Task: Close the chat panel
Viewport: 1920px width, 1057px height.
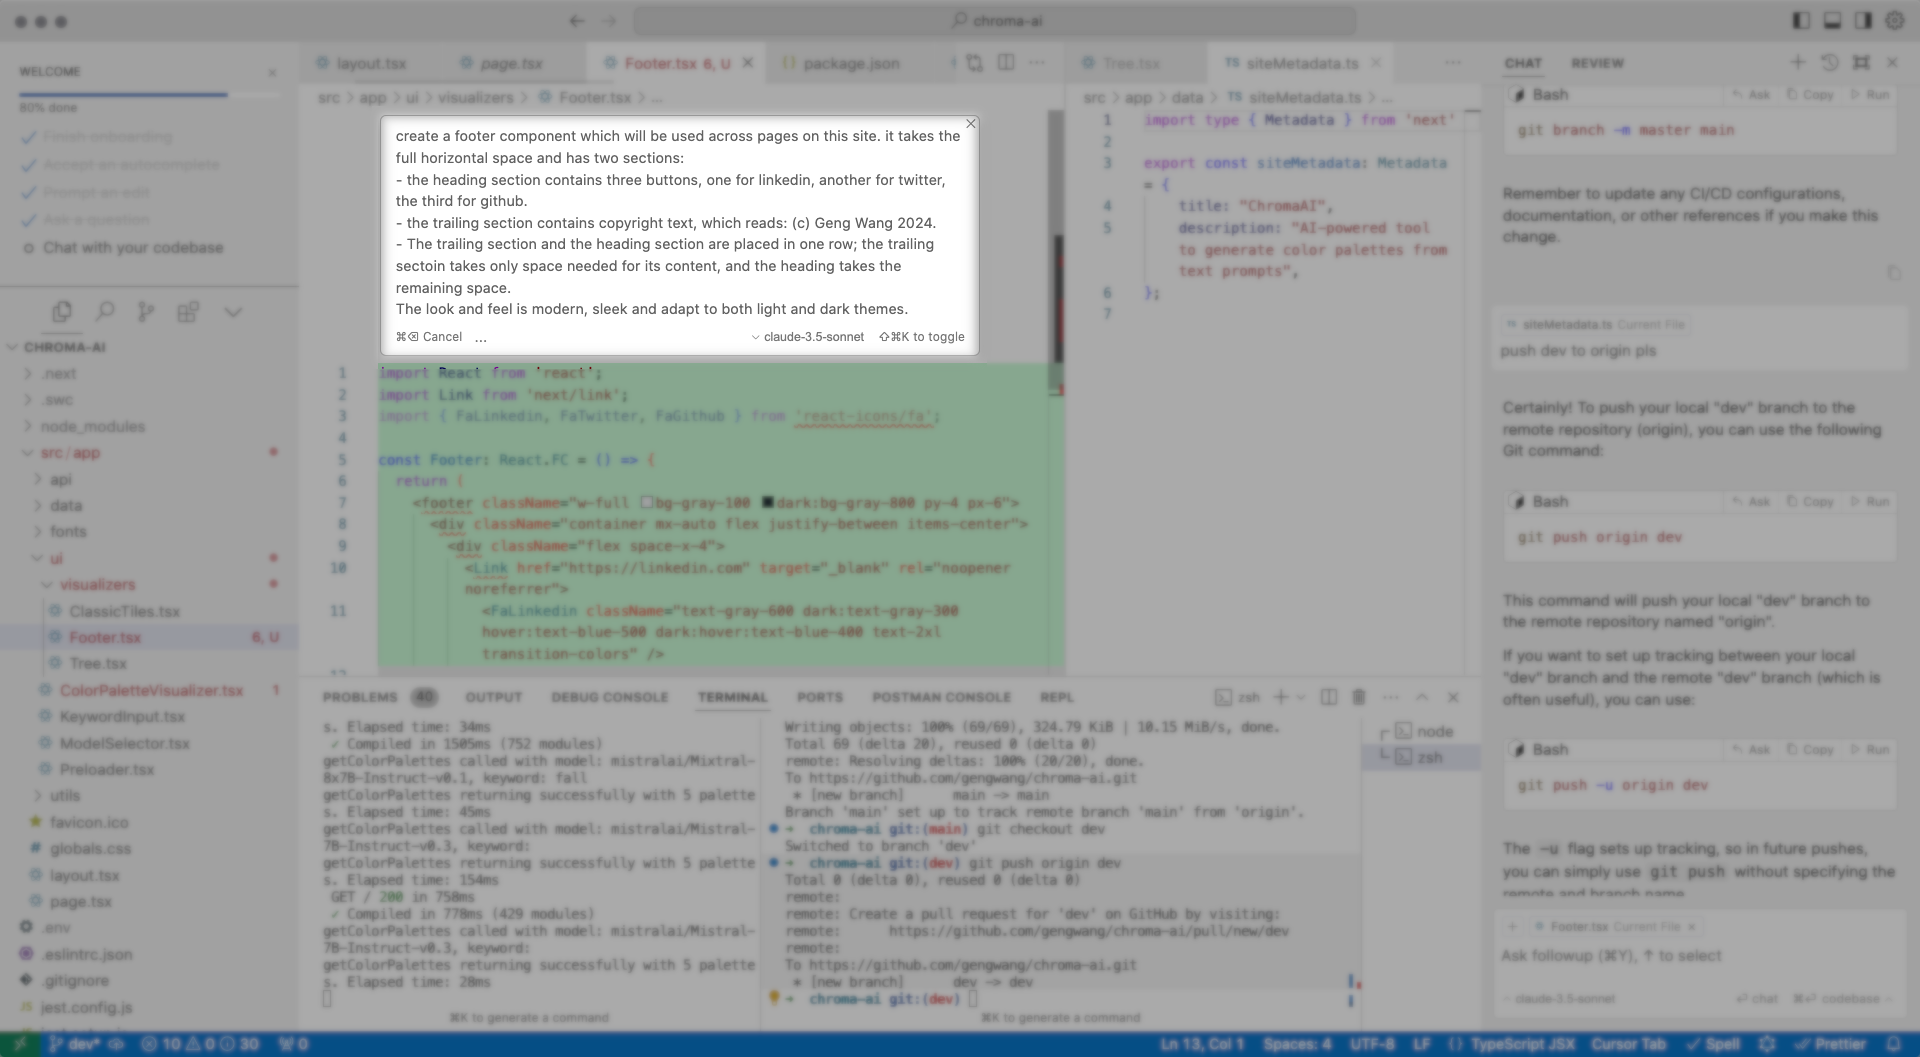Action: [x=1892, y=62]
